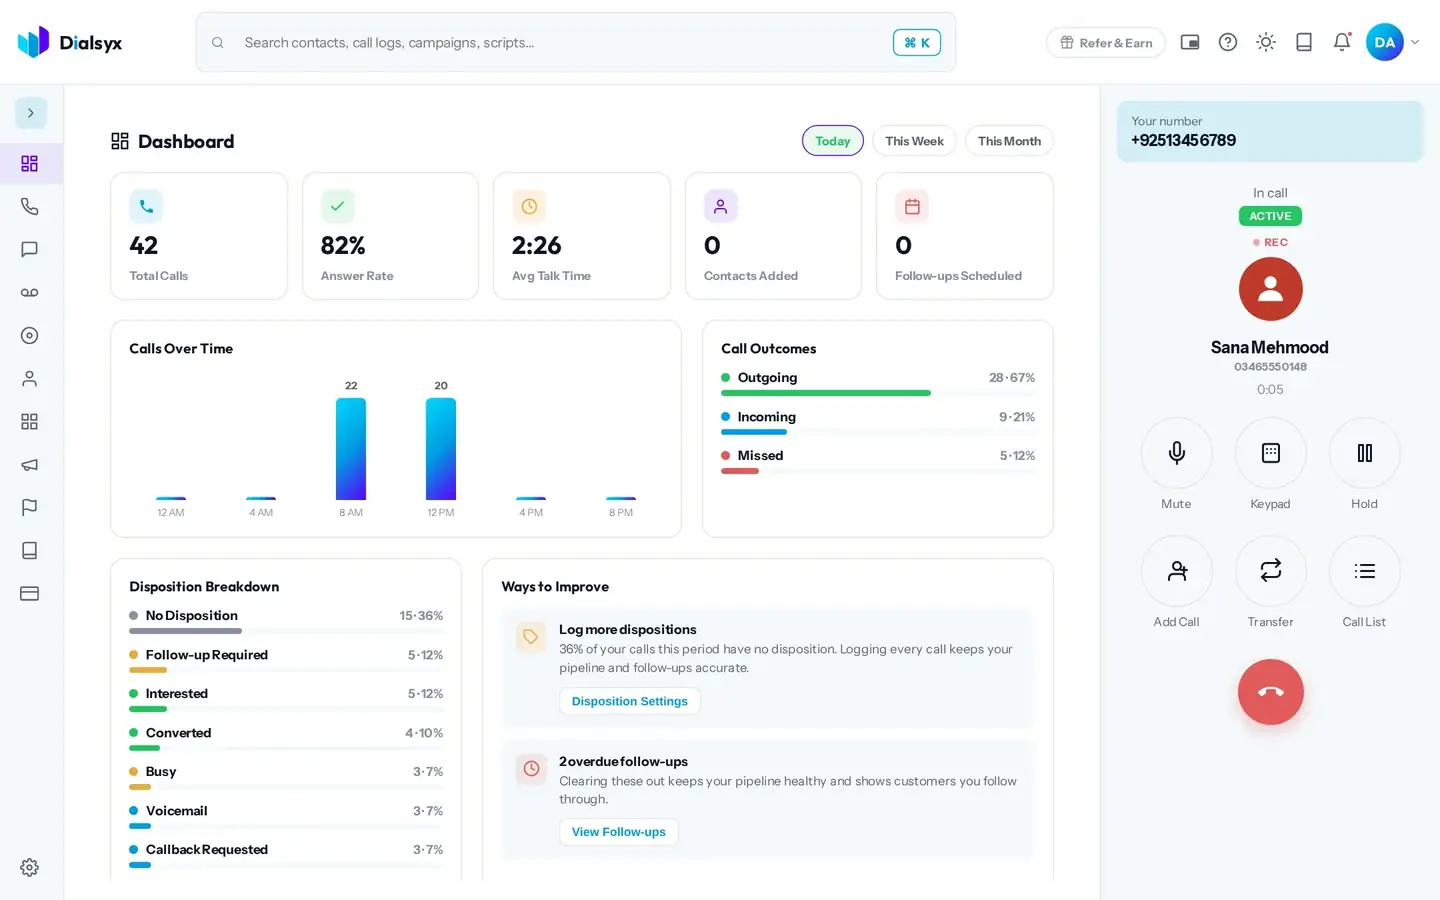The image size is (1440, 900).
Task: Switch to This Week tab
Action: point(914,141)
